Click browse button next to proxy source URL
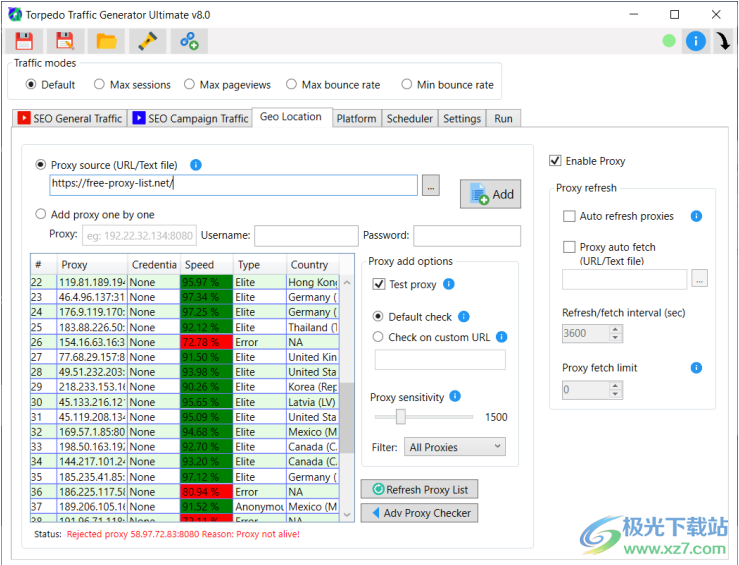Screen dimensions: 739x565 (431, 186)
